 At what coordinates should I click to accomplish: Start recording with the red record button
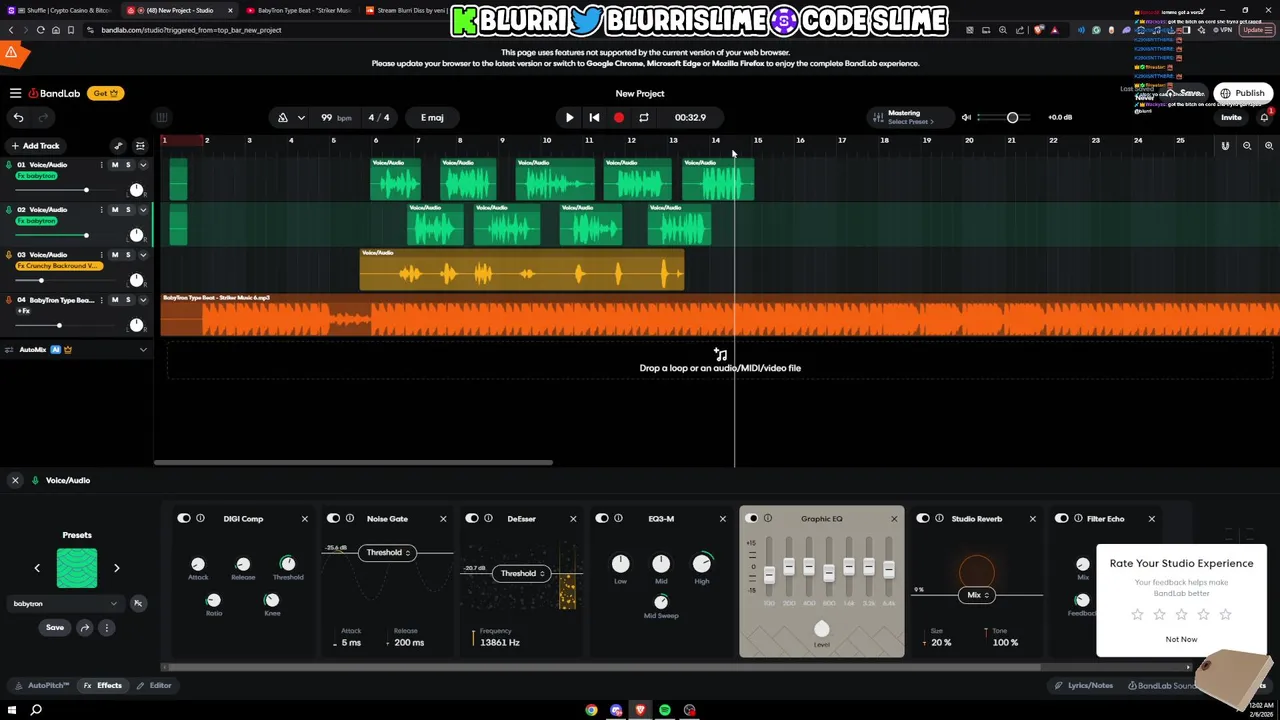pos(619,118)
